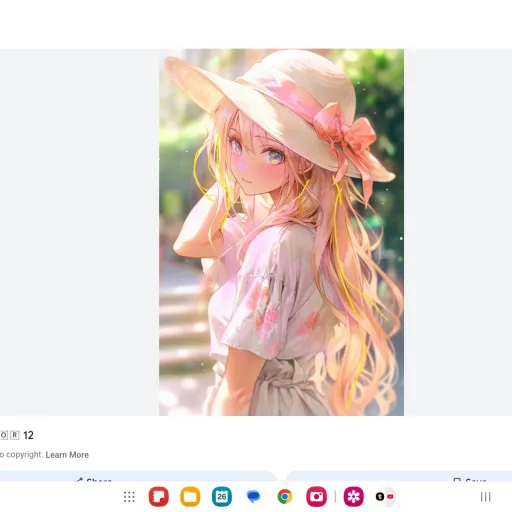Click the grey area right of image

coord(458,232)
